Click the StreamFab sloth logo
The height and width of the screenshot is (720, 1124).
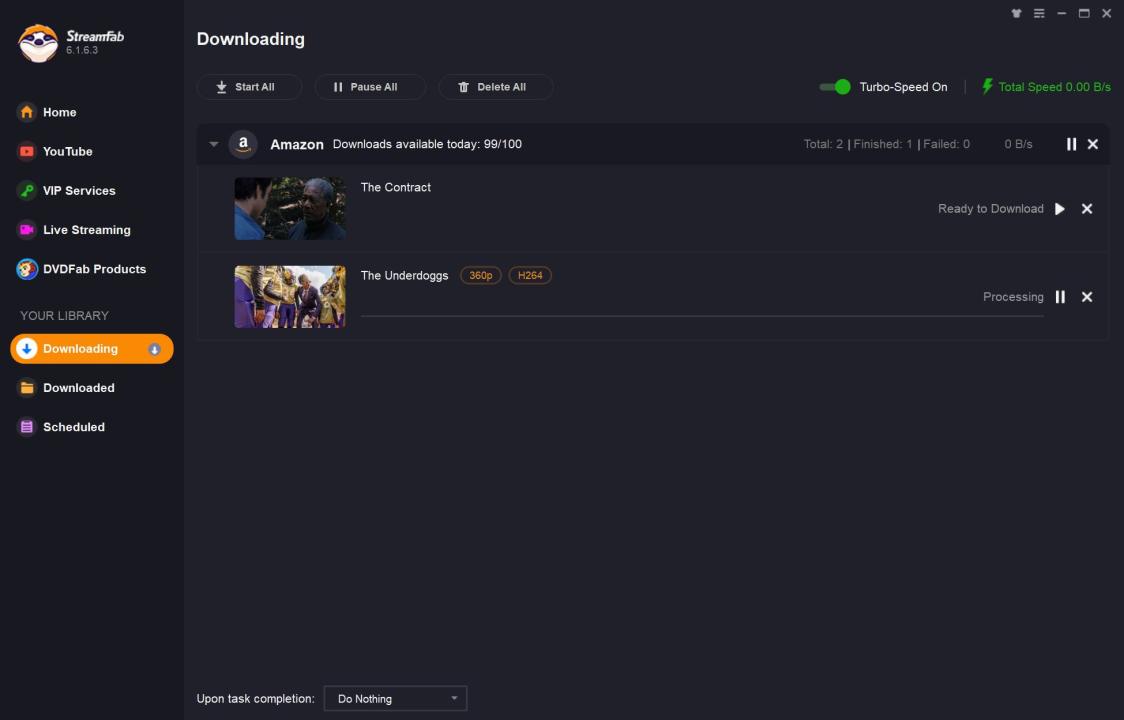pos(38,43)
